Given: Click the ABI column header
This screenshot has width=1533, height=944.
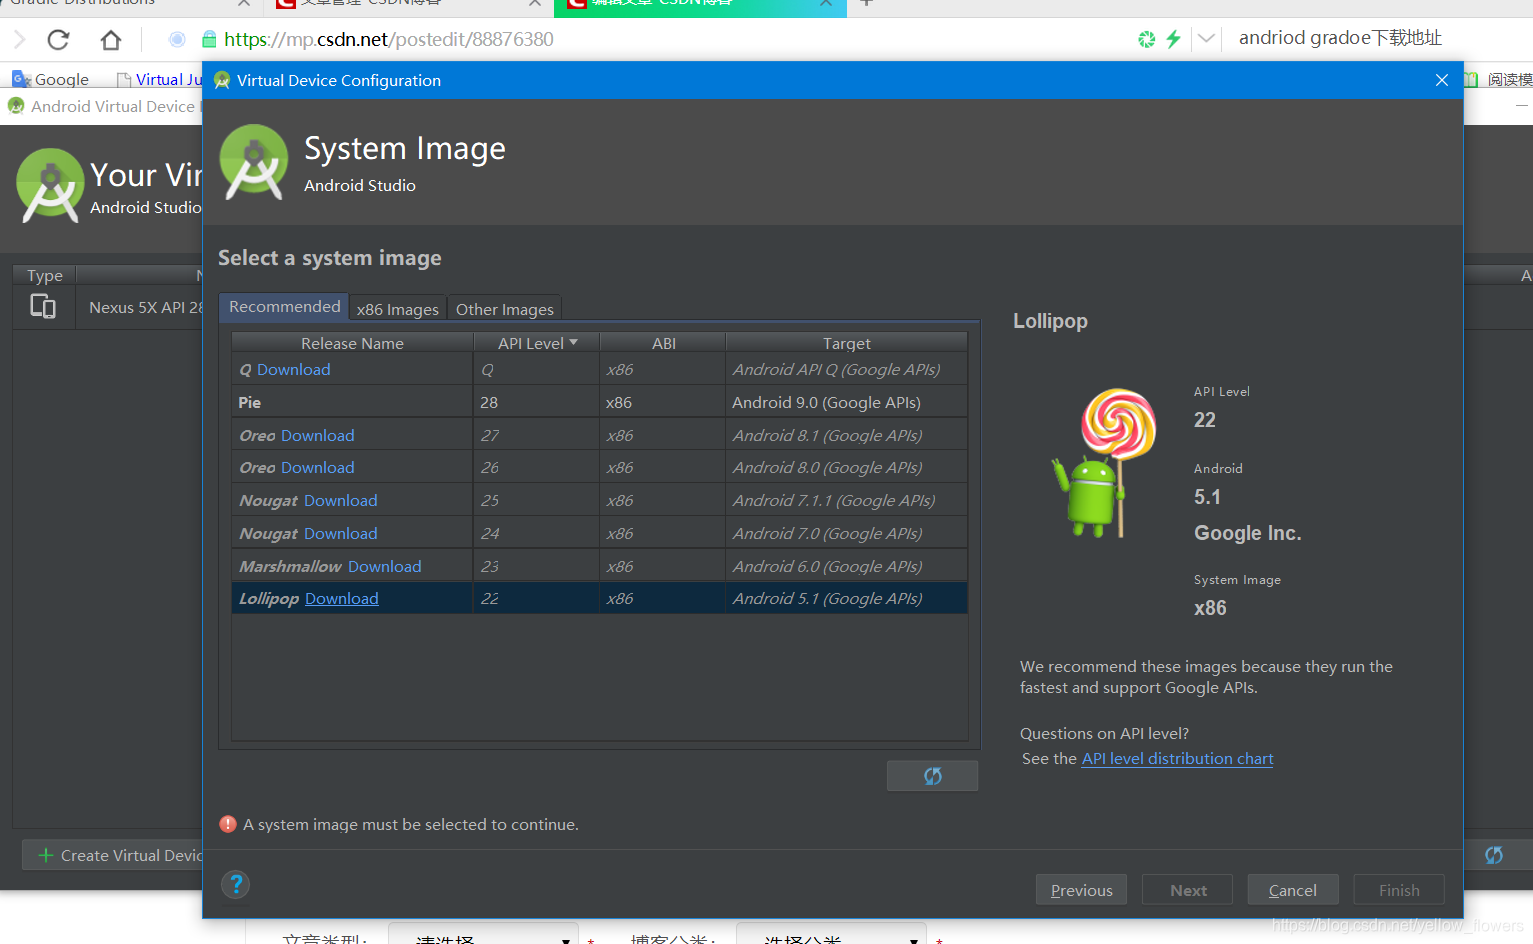Looking at the screenshot, I should (x=664, y=343).
